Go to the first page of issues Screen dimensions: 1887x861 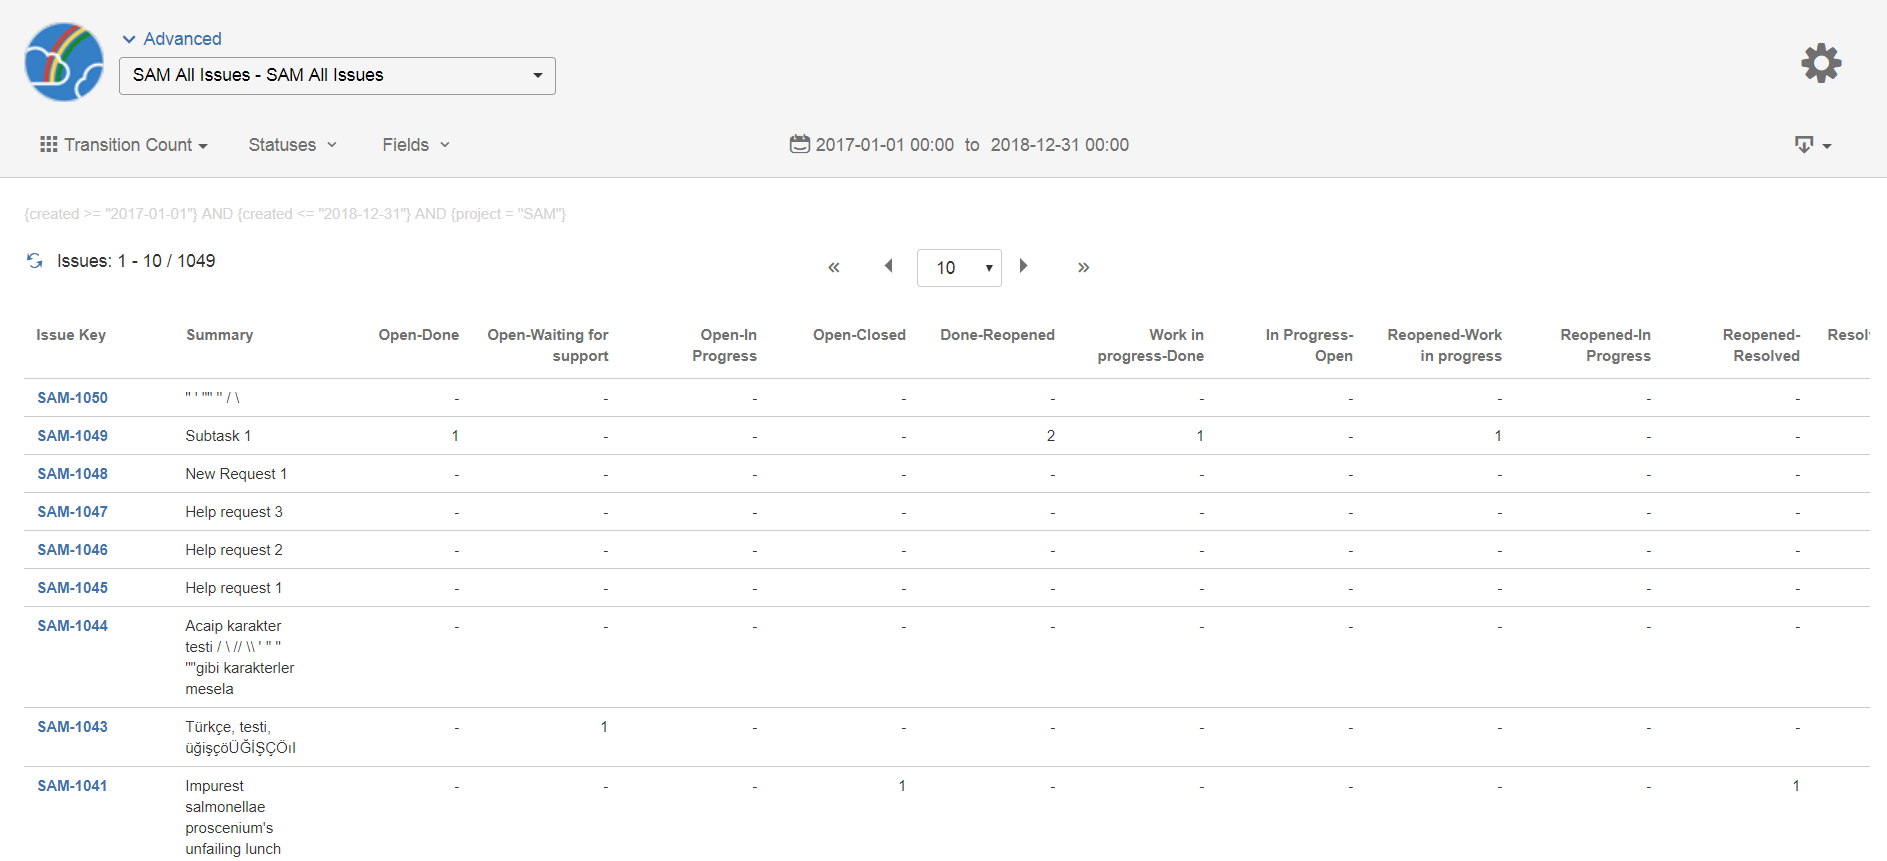pyautogui.click(x=833, y=267)
